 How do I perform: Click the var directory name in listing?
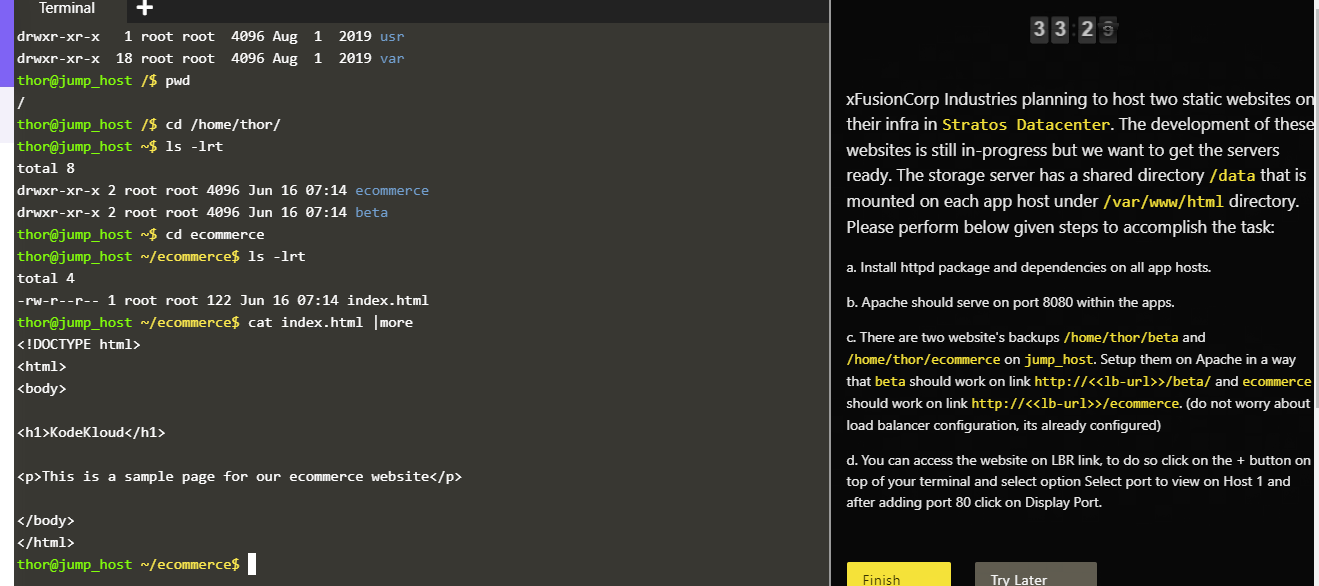392,58
